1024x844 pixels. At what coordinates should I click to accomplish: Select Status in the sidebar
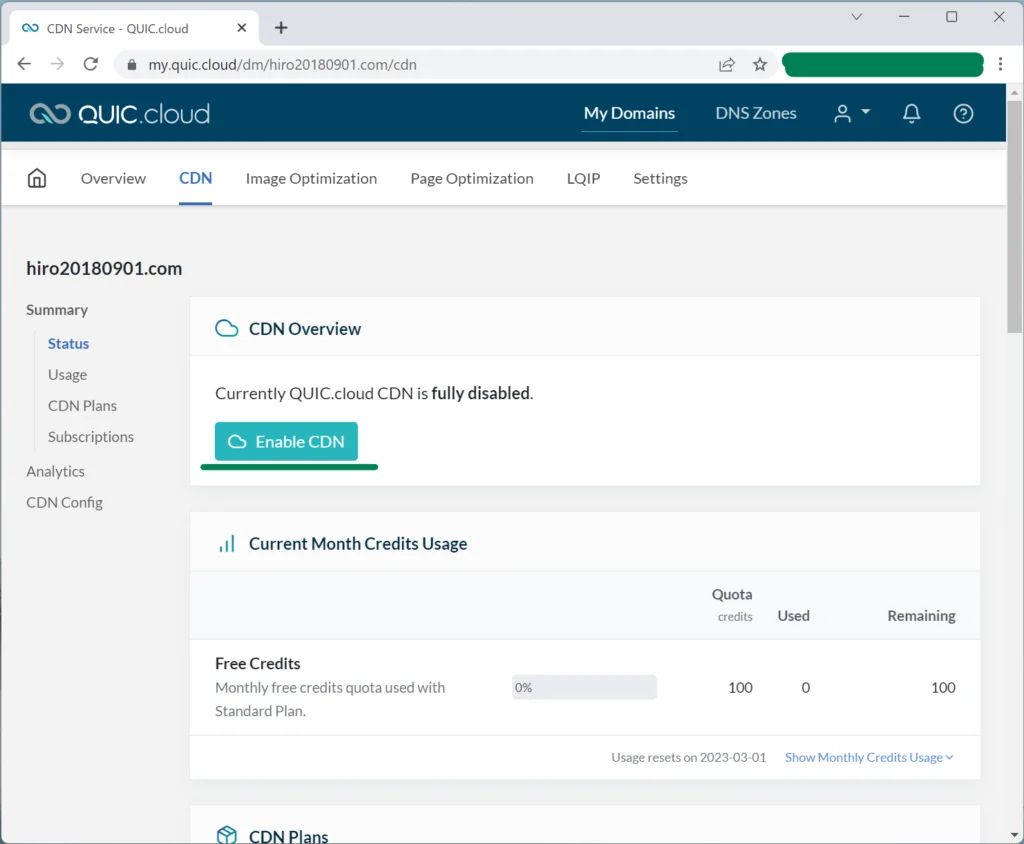pyautogui.click(x=68, y=344)
